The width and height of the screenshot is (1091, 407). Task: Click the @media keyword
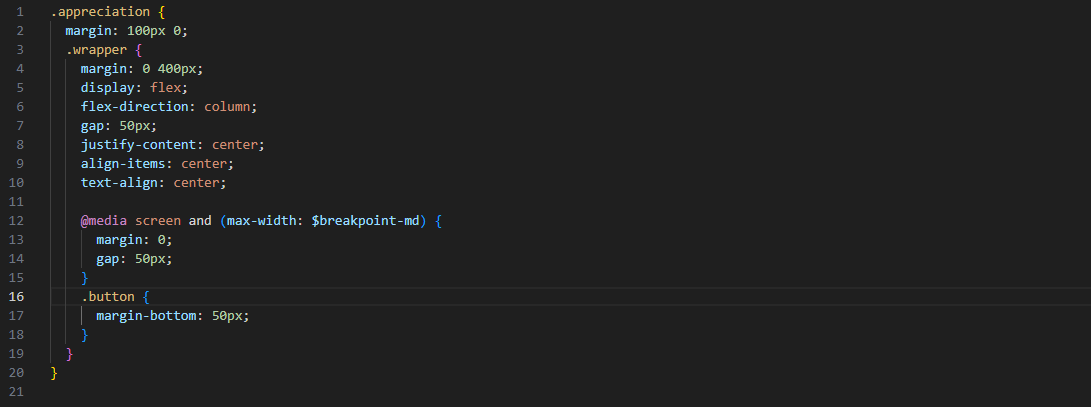(x=103, y=220)
